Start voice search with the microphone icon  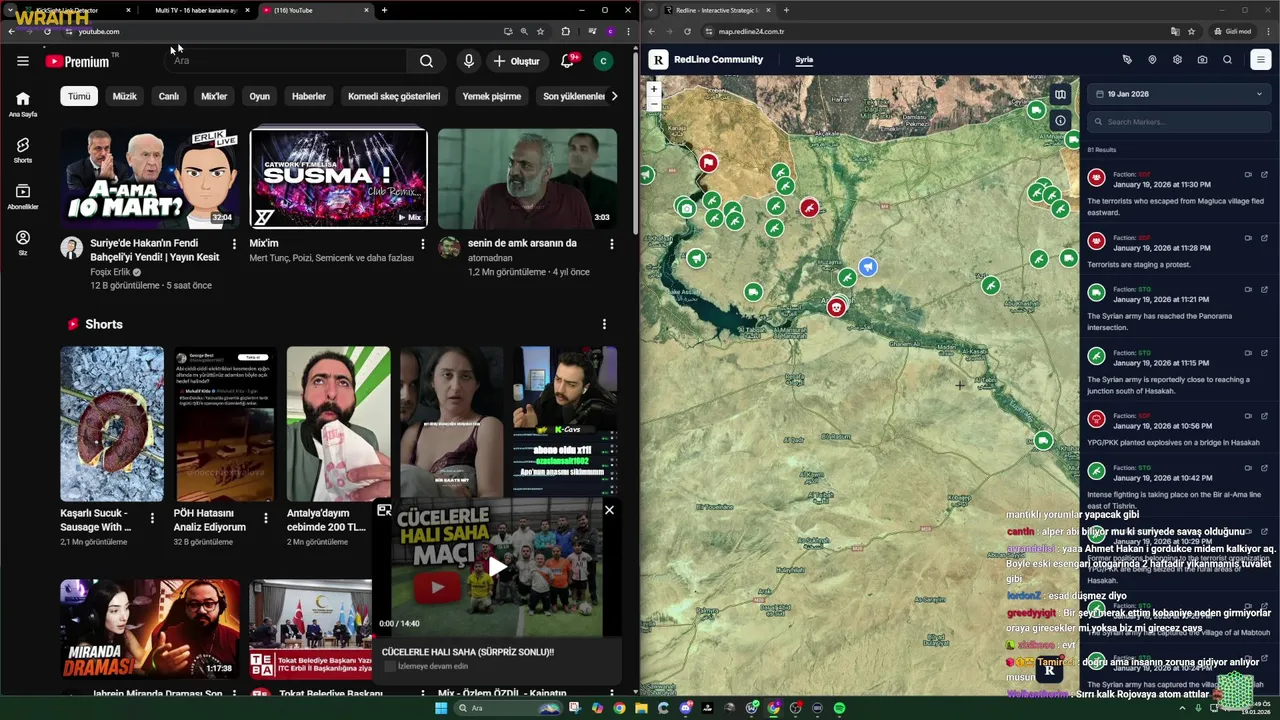tap(468, 61)
